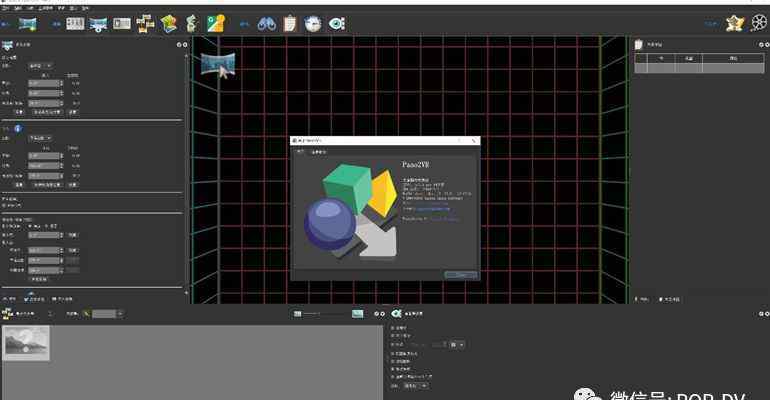The image size is (770, 400).
Task: Open the projection dropdown at top of left panel
Action: (x=40, y=66)
